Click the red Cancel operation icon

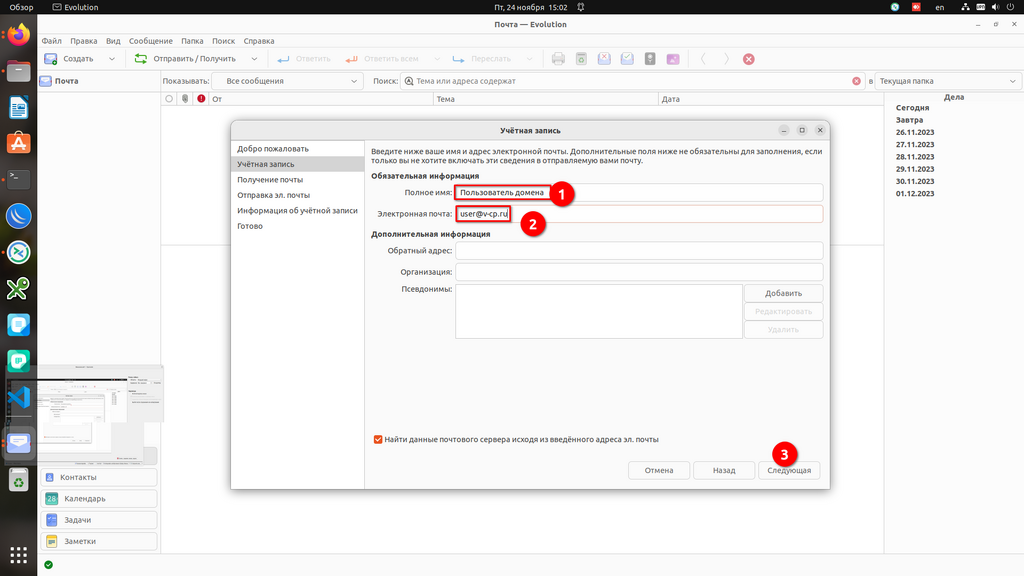point(749,59)
